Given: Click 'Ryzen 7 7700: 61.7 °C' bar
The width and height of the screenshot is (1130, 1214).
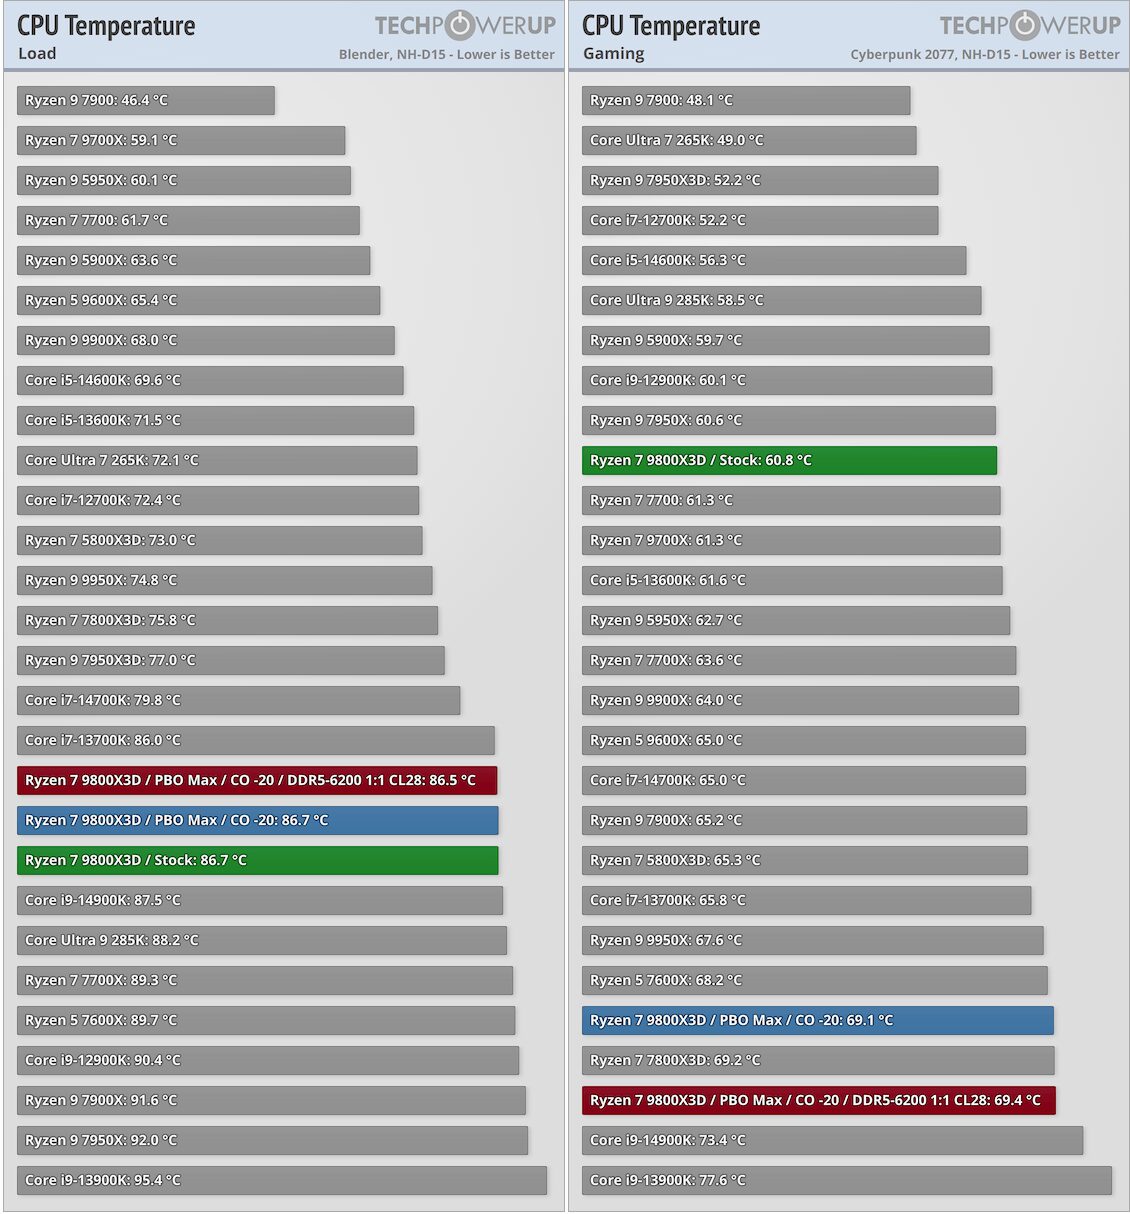Looking at the screenshot, I should click(188, 220).
